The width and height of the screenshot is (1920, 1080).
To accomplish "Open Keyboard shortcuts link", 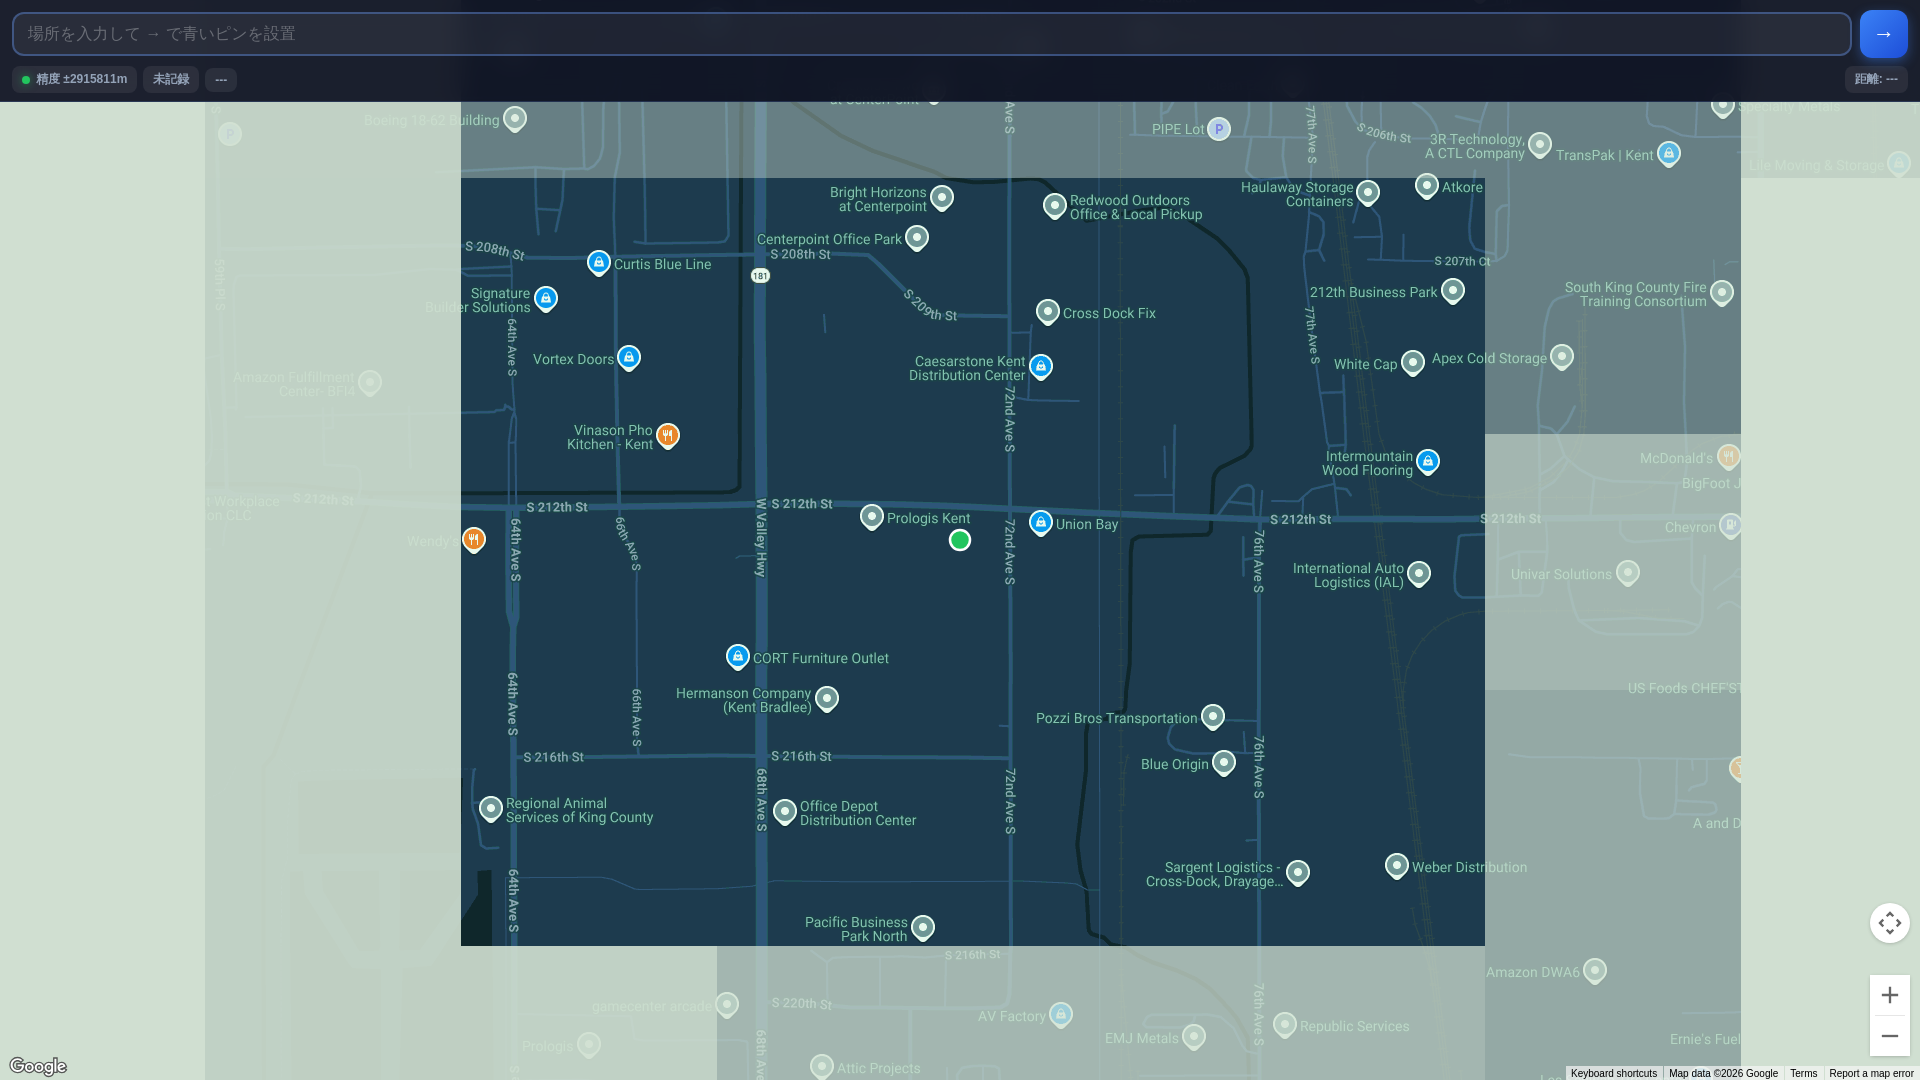I will point(1613,1073).
